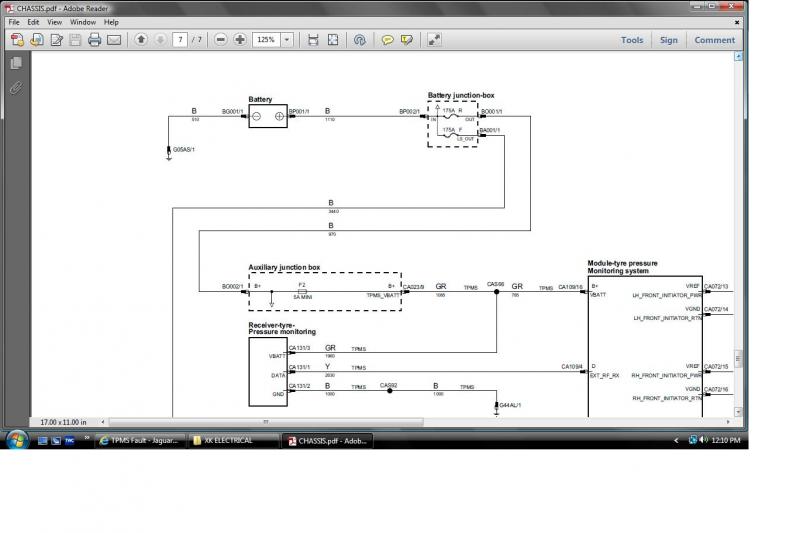Click the page number input field
This screenshot has height=533, width=800.
(x=180, y=39)
